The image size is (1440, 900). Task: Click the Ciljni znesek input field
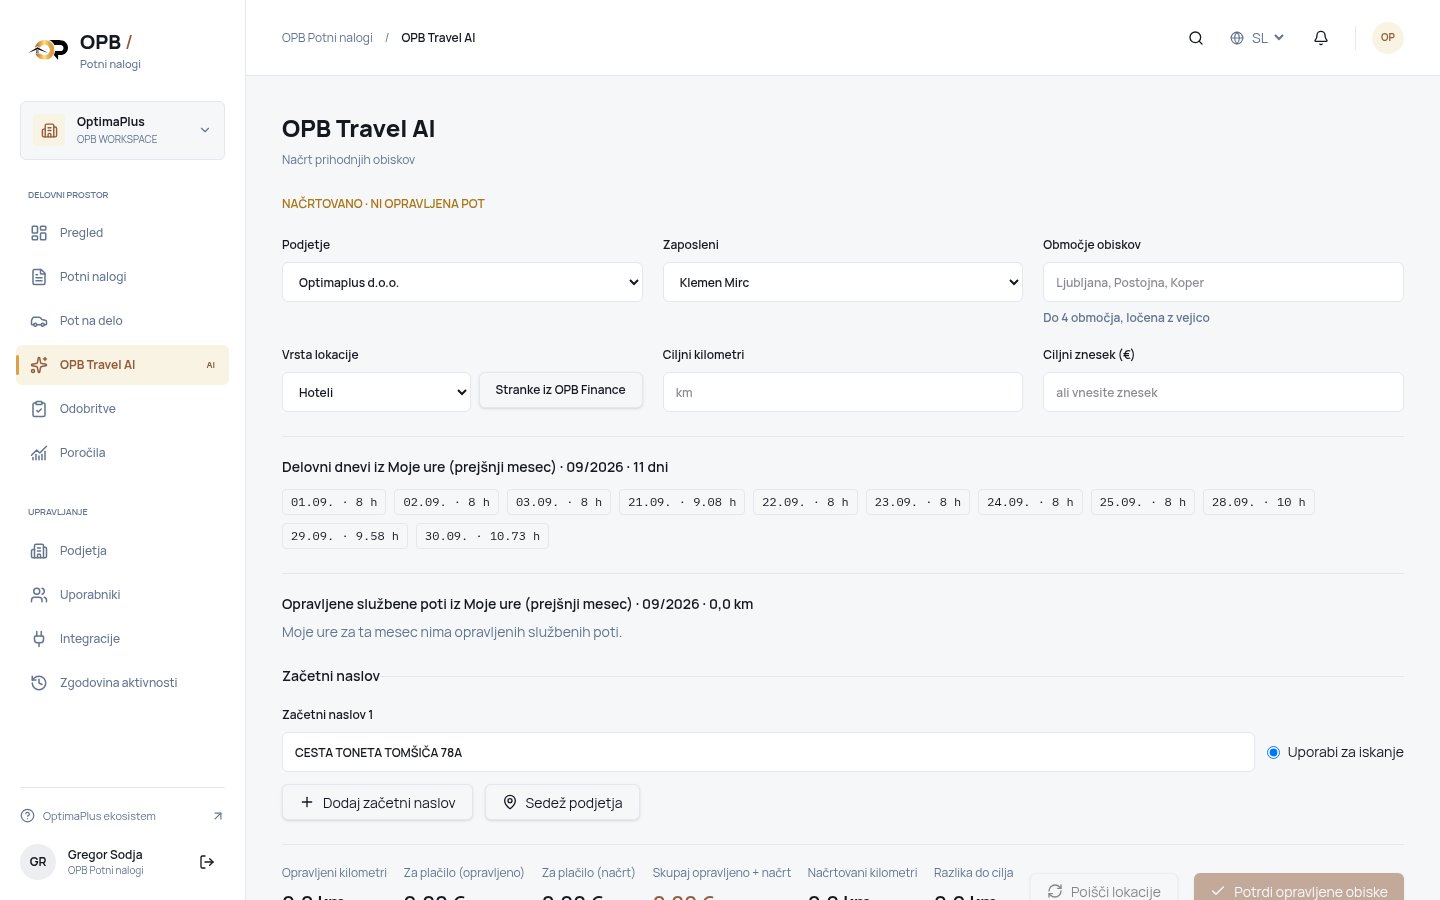point(1223,392)
